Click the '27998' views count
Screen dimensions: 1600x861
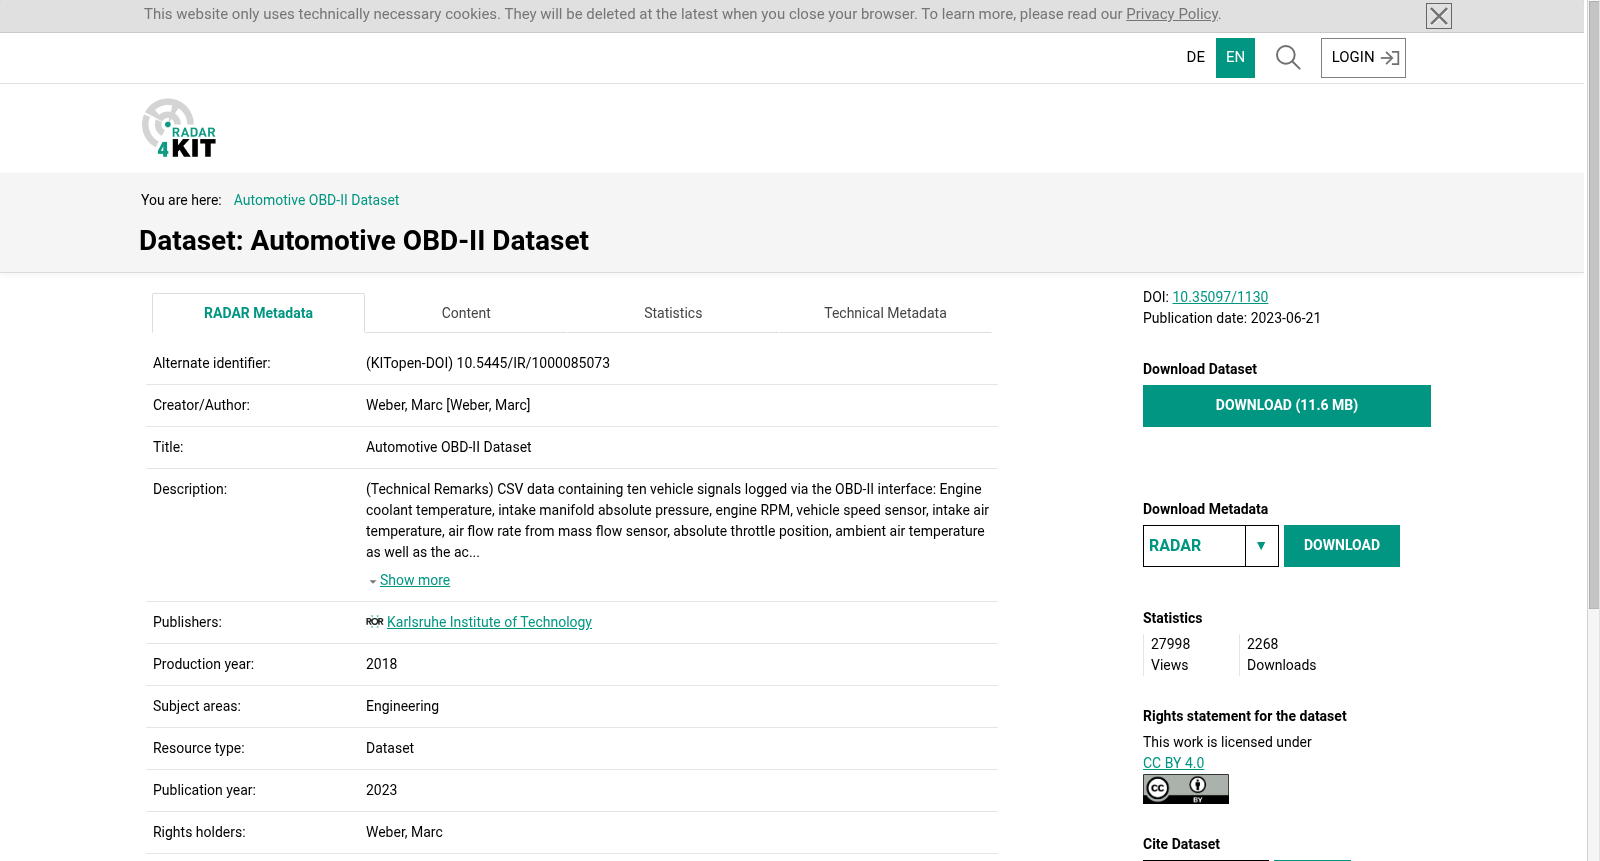click(1170, 644)
